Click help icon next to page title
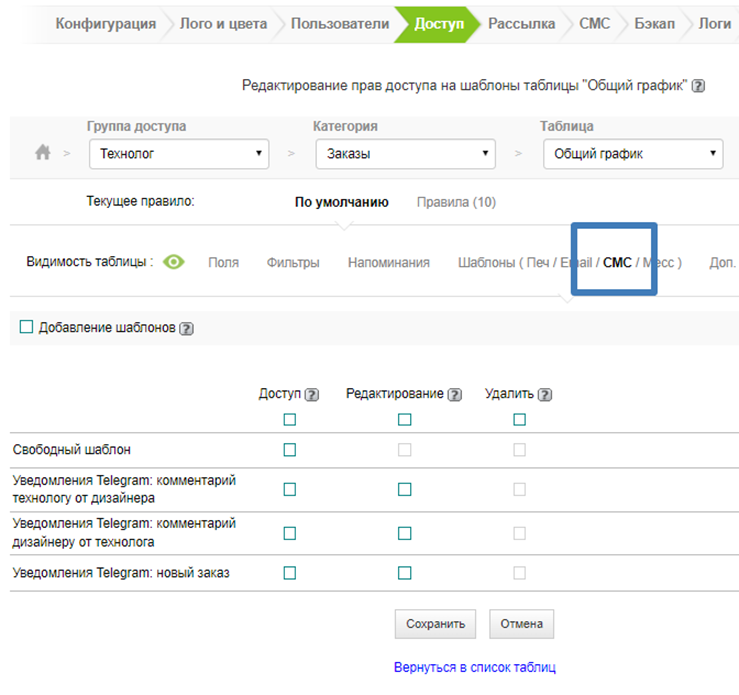The image size is (739, 695). tap(698, 87)
